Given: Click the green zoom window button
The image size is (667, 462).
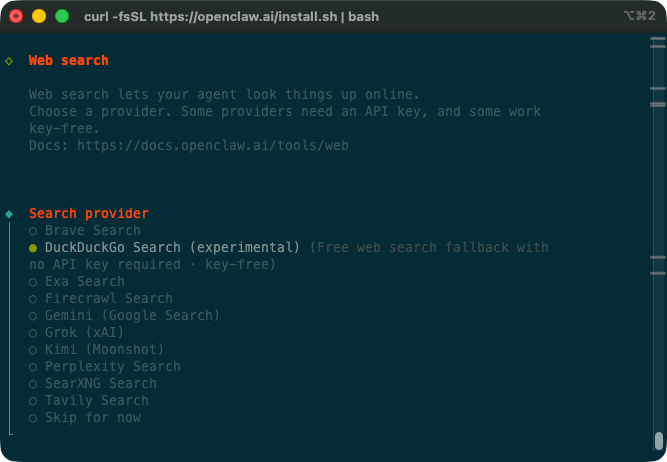Looking at the screenshot, I should [x=62, y=17].
